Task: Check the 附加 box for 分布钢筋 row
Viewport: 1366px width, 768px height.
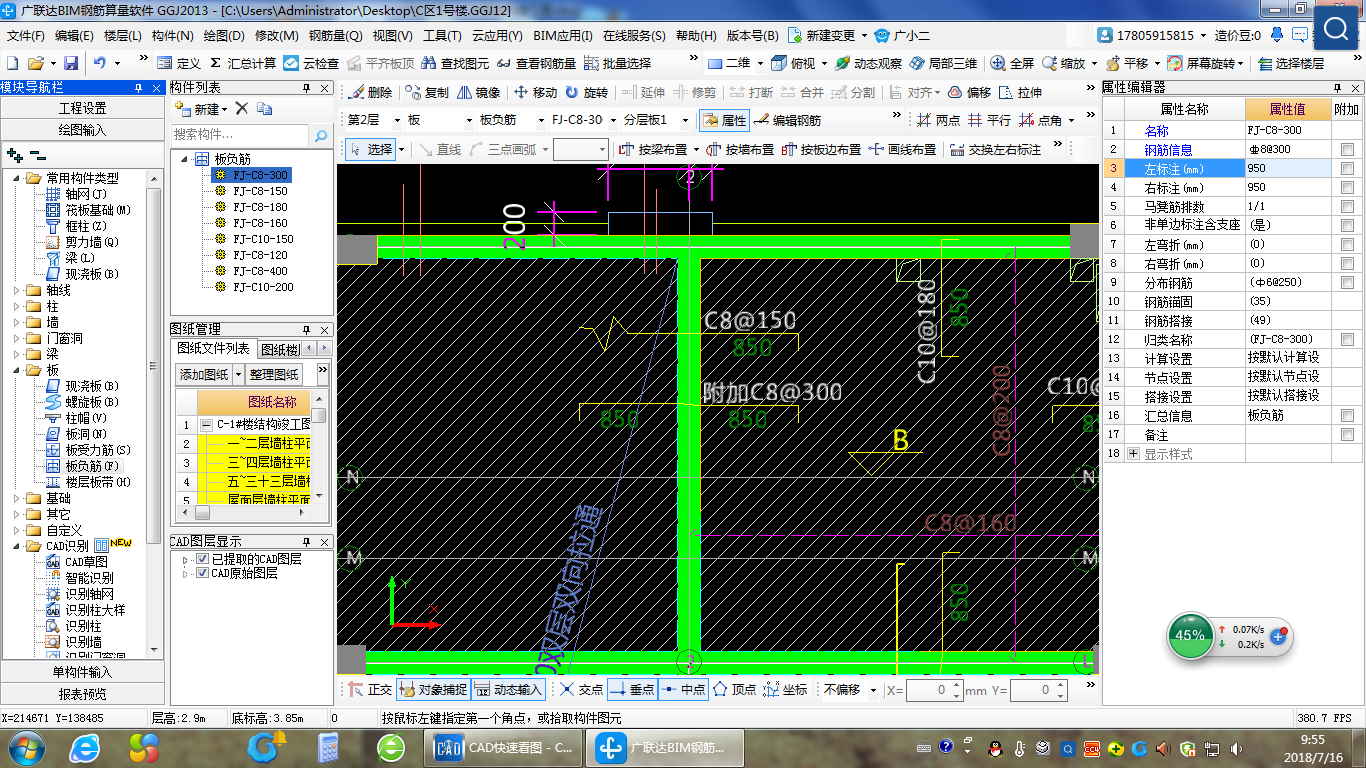Action: (x=1347, y=282)
